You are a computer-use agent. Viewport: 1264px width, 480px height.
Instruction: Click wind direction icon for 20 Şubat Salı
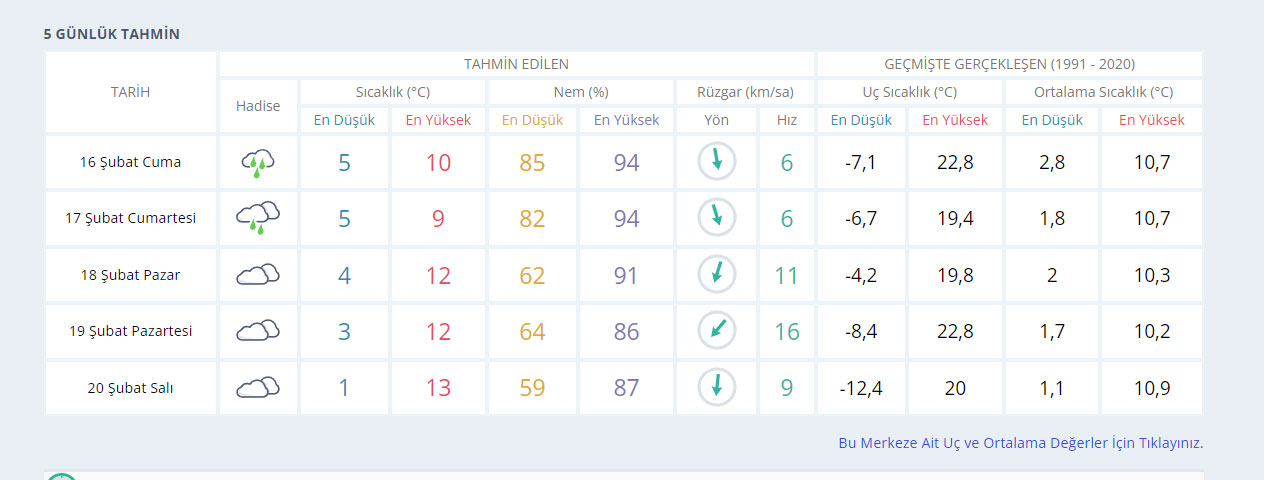(716, 387)
